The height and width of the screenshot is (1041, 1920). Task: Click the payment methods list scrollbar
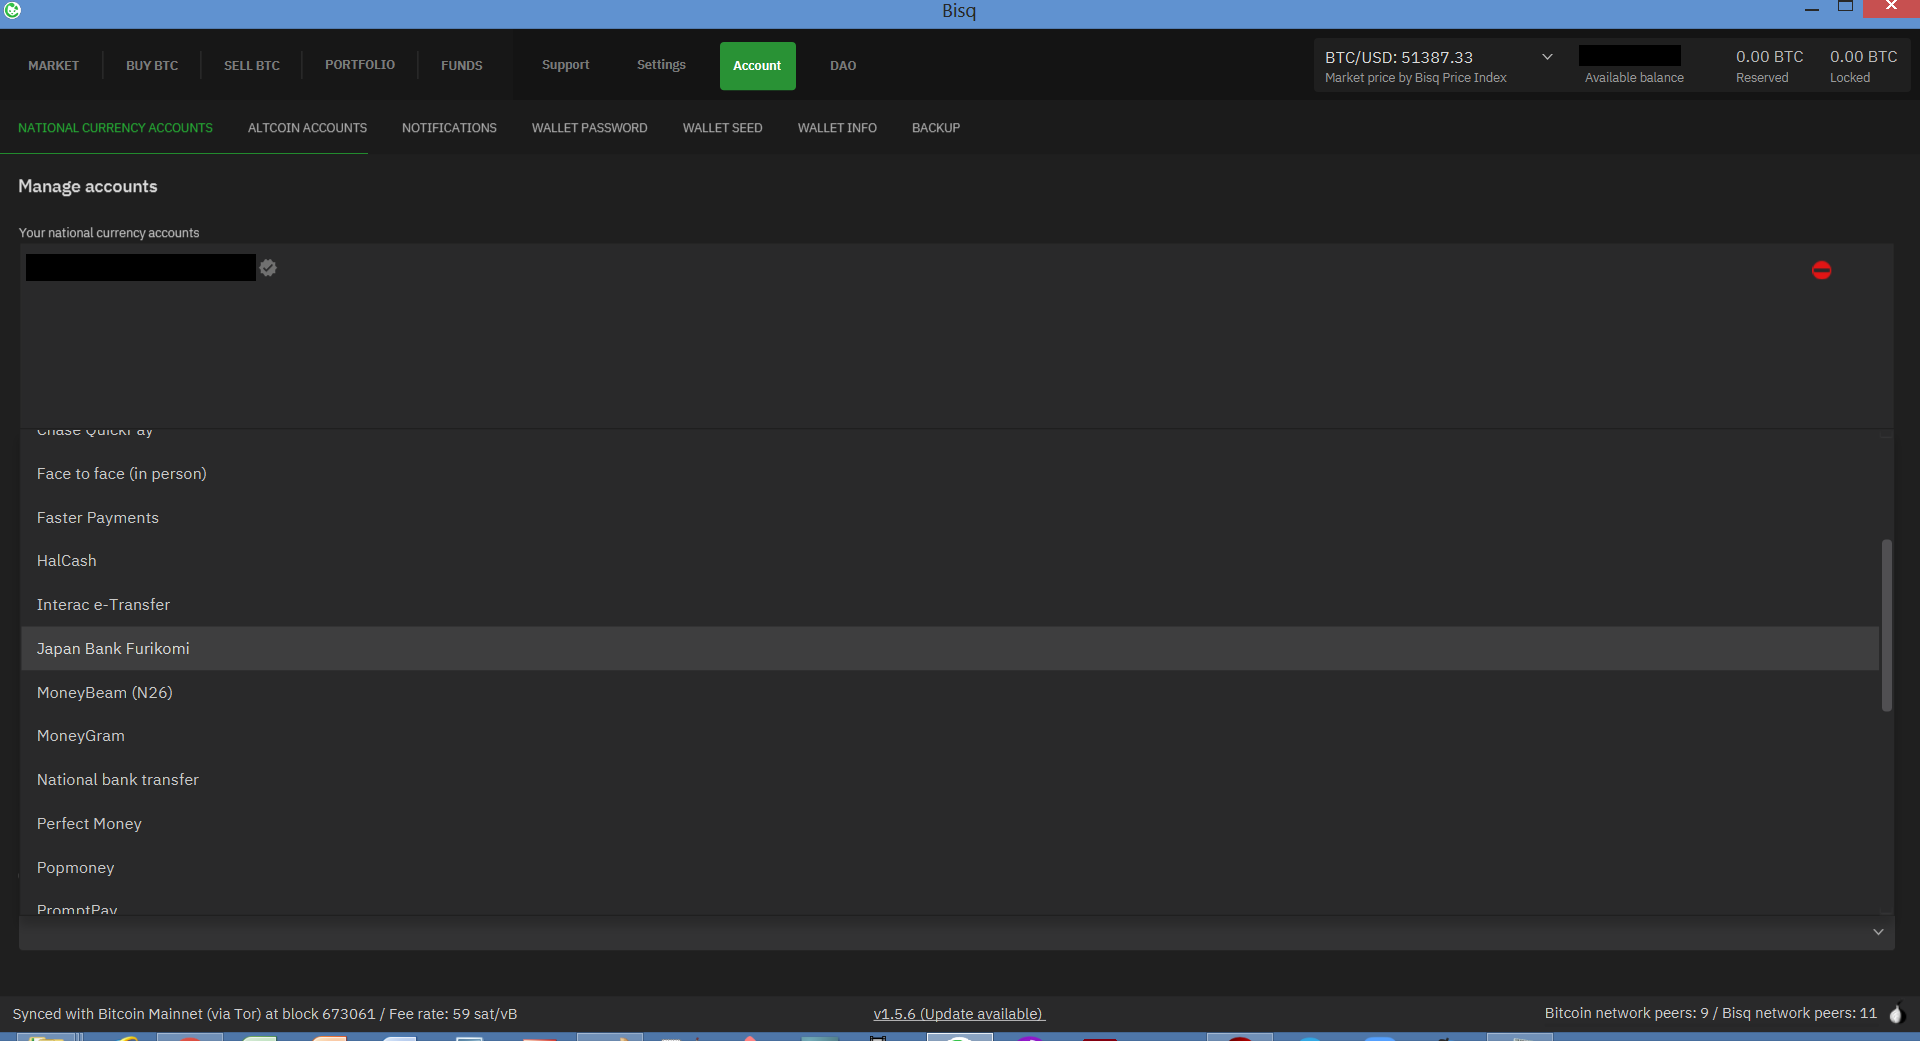[x=1886, y=625]
